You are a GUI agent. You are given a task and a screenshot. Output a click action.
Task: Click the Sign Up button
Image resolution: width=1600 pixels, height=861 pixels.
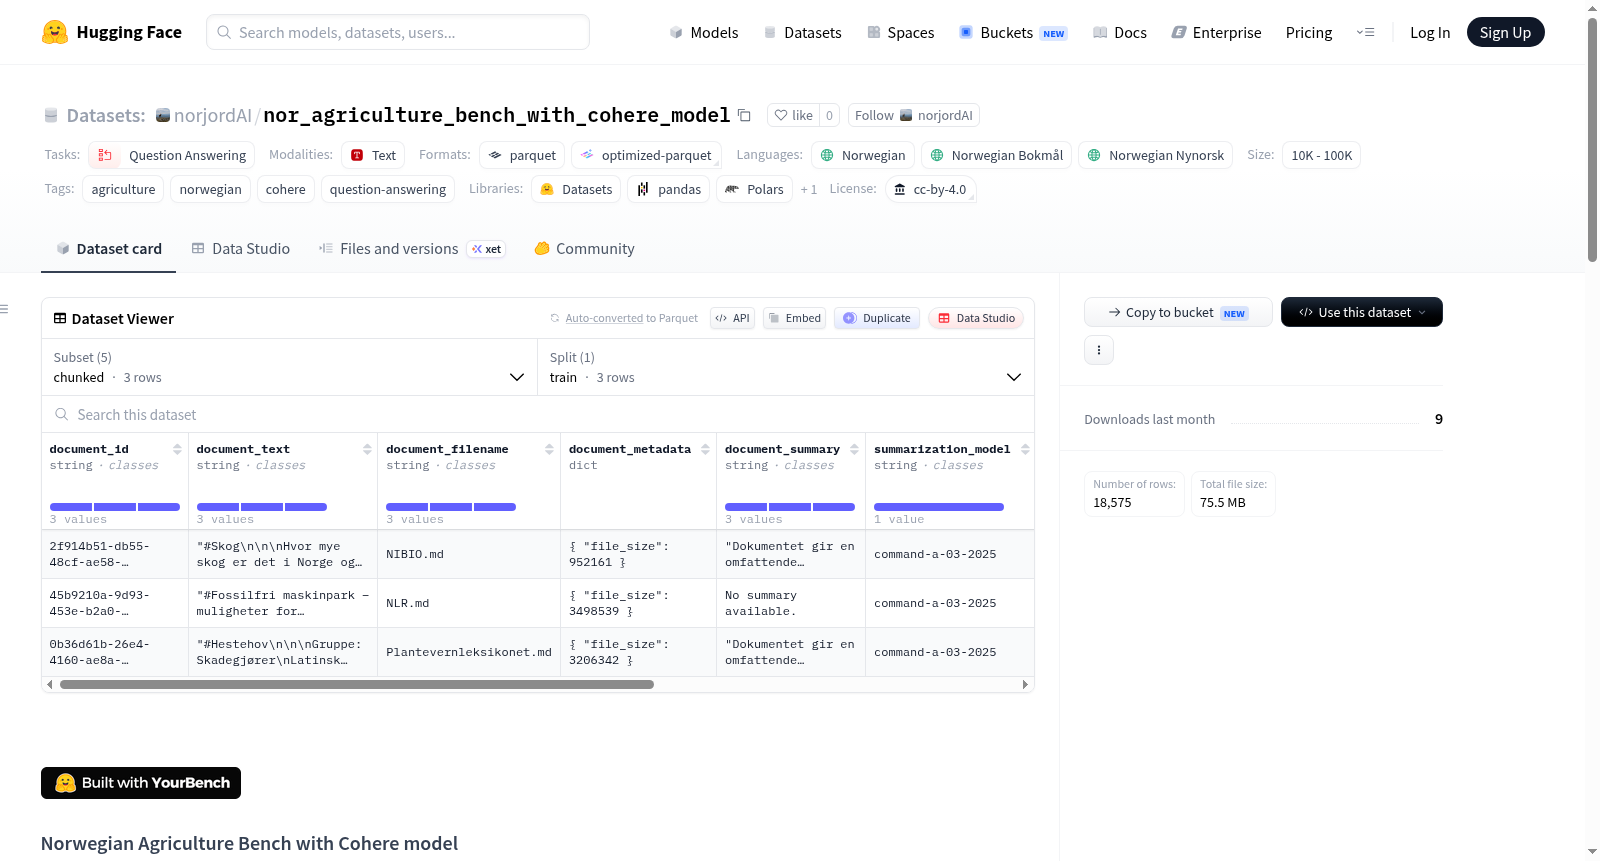1505,32
